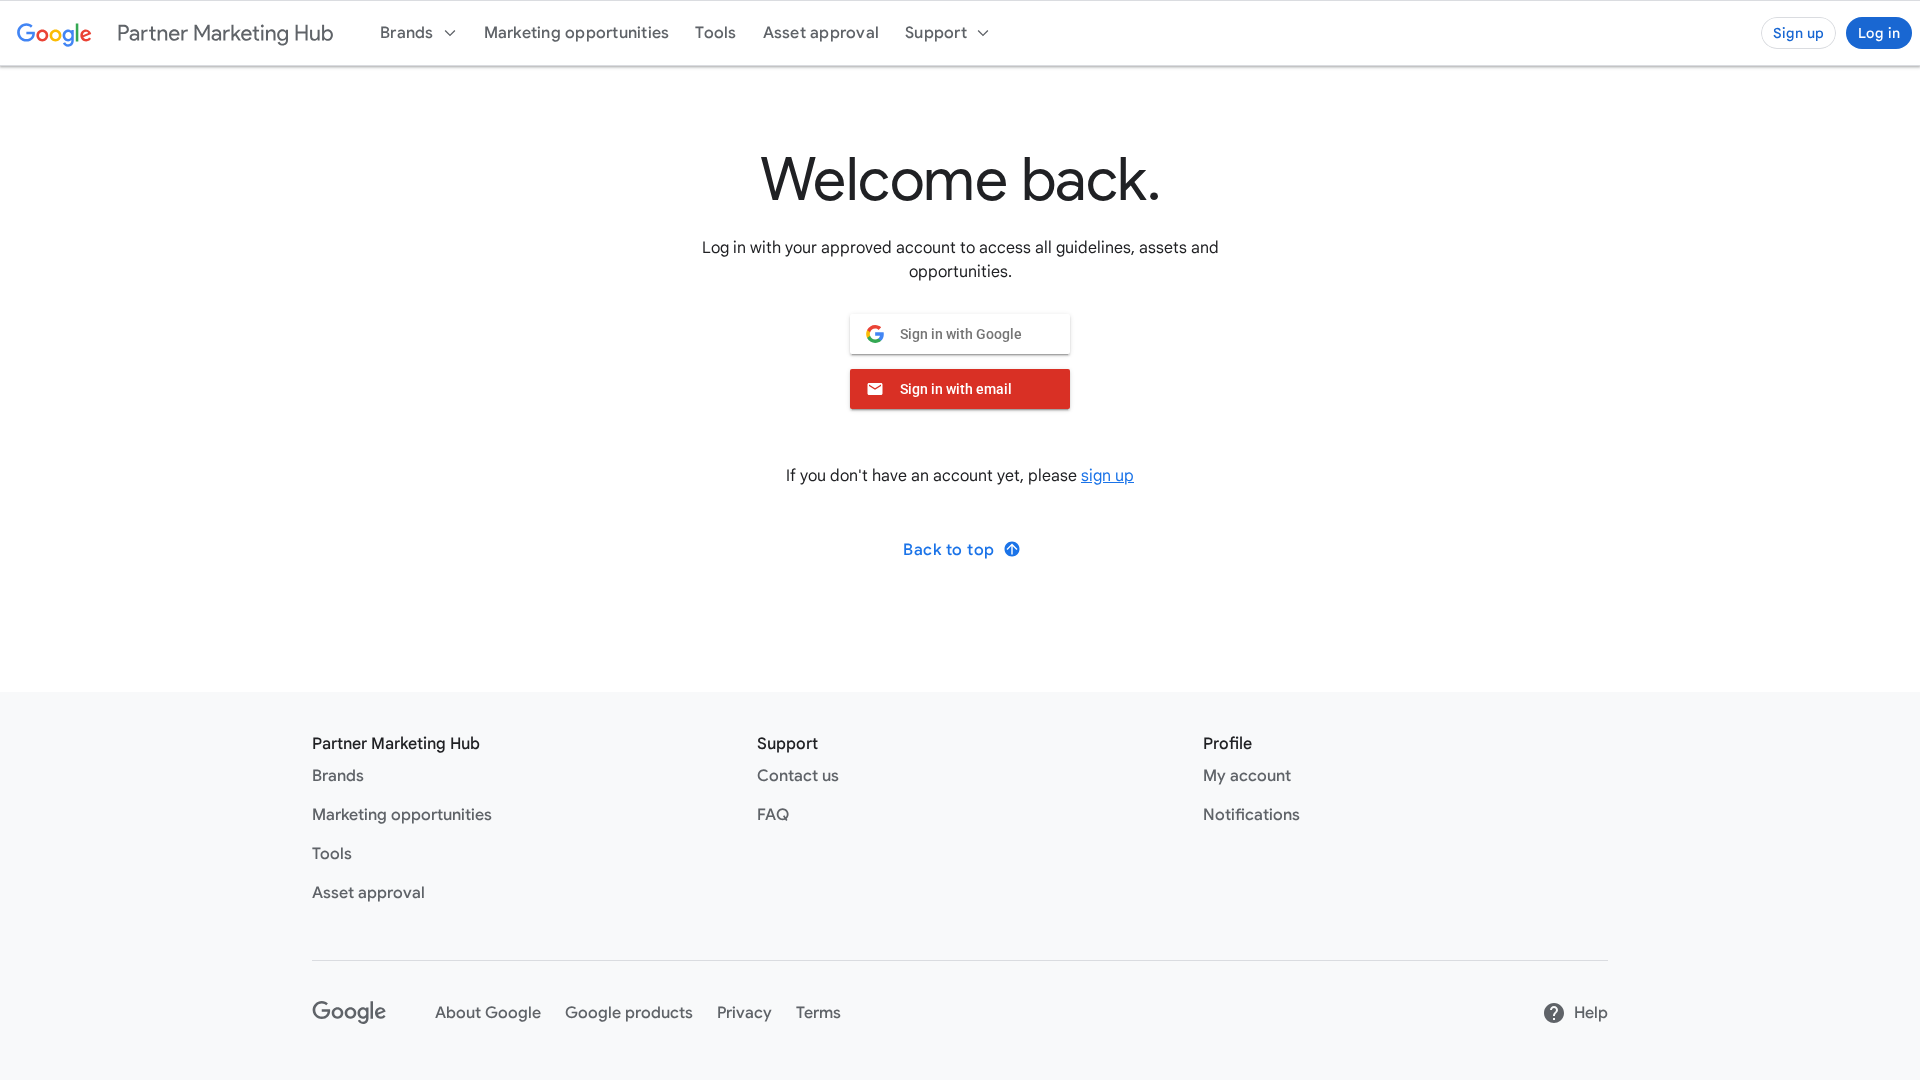Open My account in footer
The image size is (1920, 1080).
tap(1247, 776)
